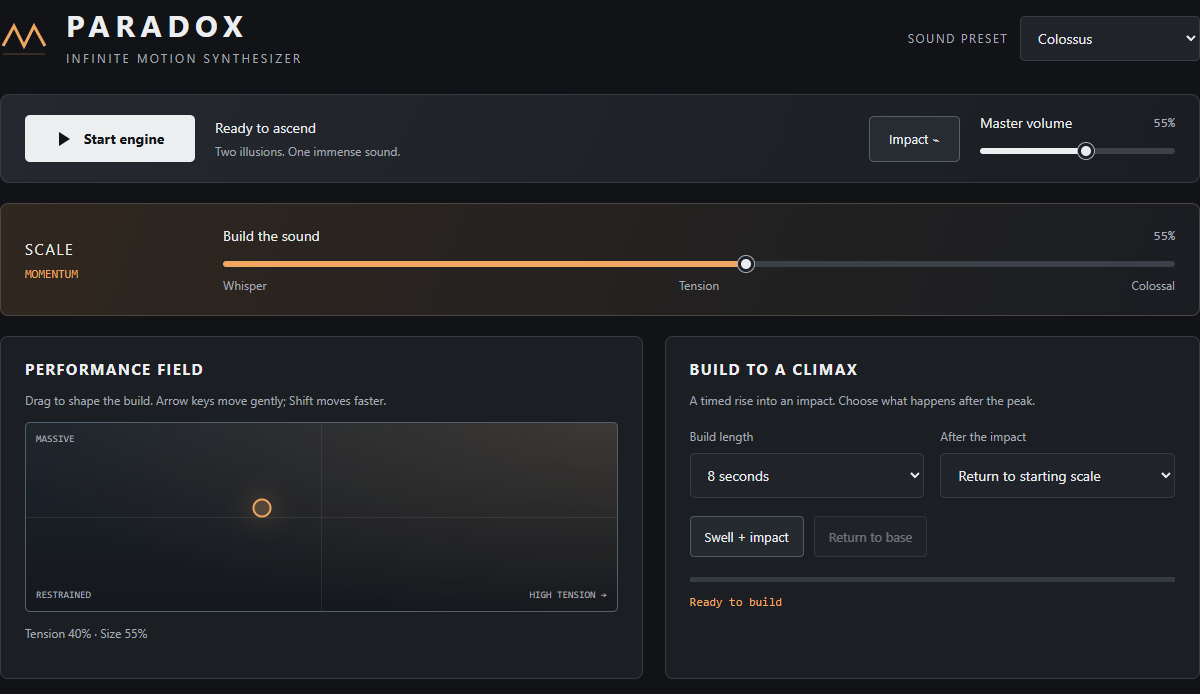1200x694 pixels.
Task: Click the Start engine button
Action: tap(110, 139)
